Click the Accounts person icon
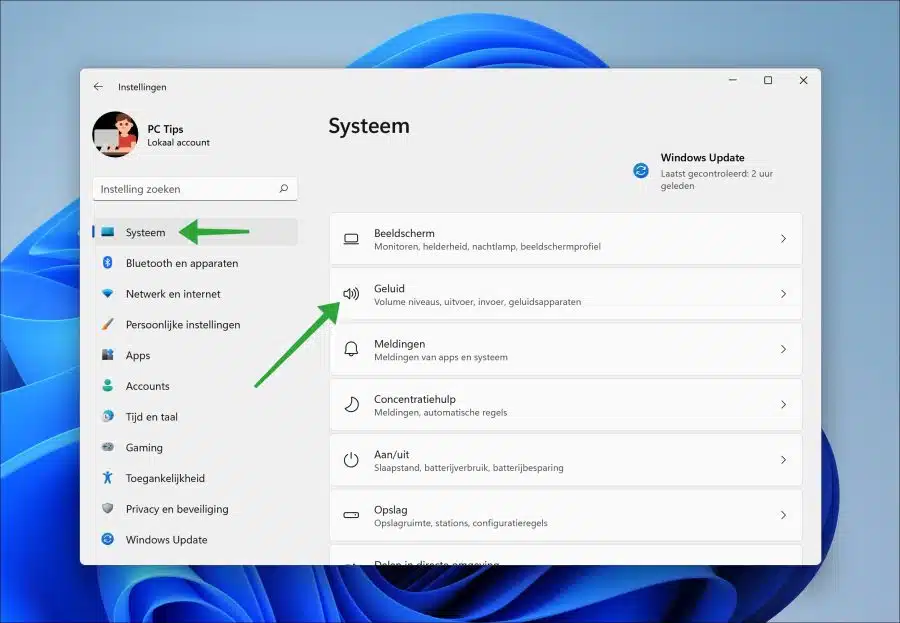 [107, 385]
